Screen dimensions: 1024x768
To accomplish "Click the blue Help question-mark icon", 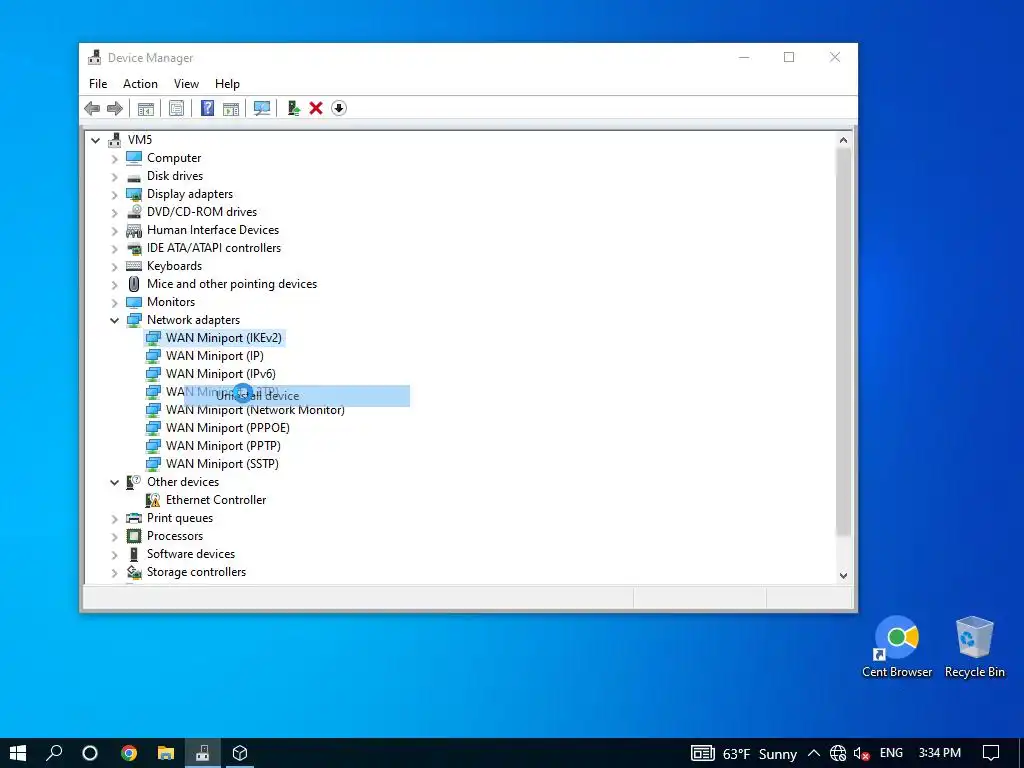I will (x=207, y=108).
